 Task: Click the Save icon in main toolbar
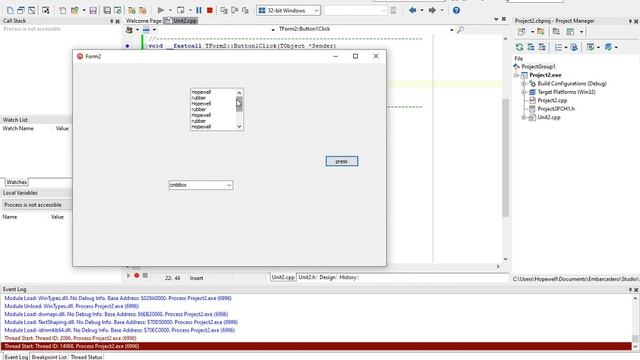pyautogui.click(x=93, y=10)
